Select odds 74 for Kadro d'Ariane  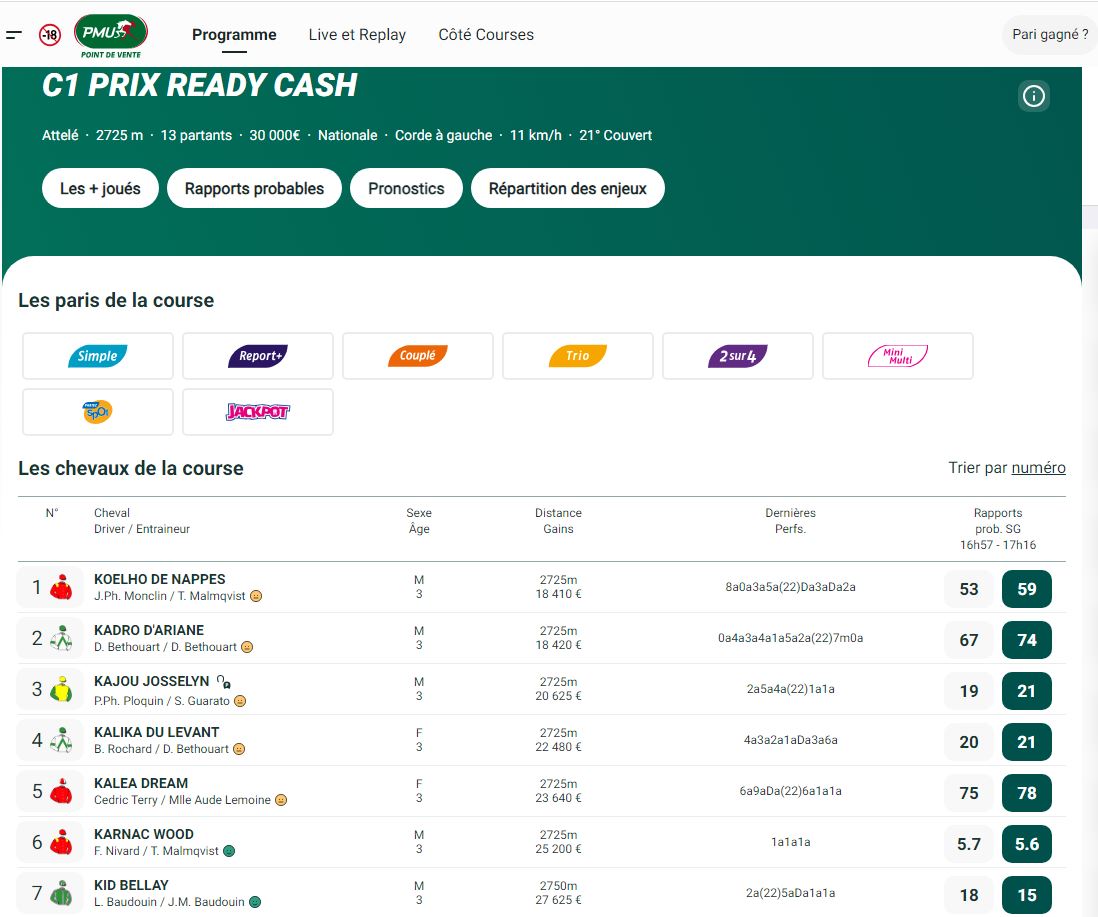click(x=1027, y=640)
